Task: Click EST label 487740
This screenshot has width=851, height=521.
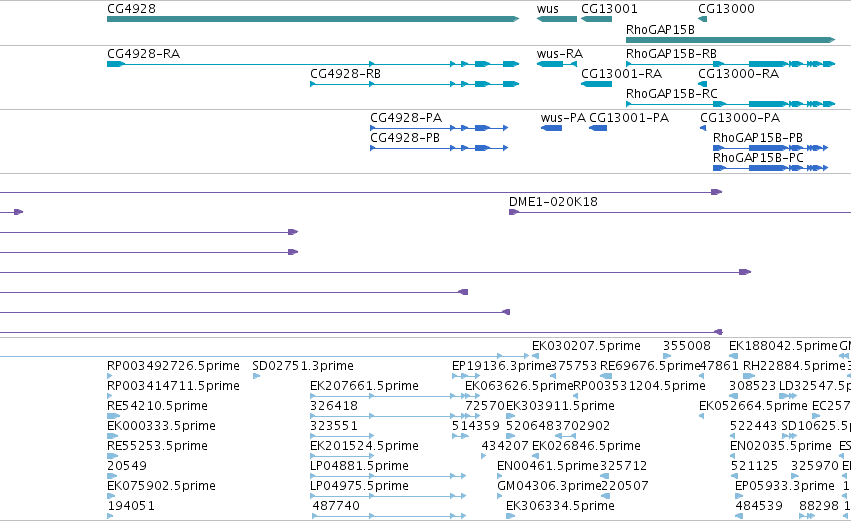Action: point(336,507)
